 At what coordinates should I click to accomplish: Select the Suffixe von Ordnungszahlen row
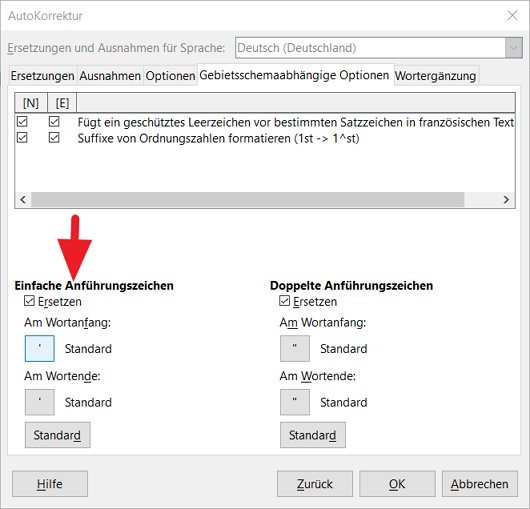coord(265,138)
